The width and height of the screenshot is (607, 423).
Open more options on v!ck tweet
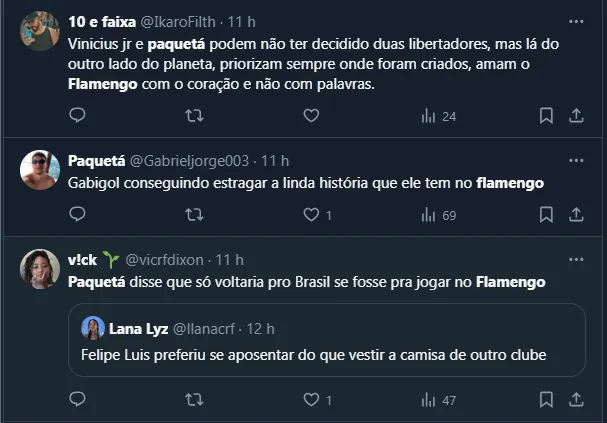point(576,258)
